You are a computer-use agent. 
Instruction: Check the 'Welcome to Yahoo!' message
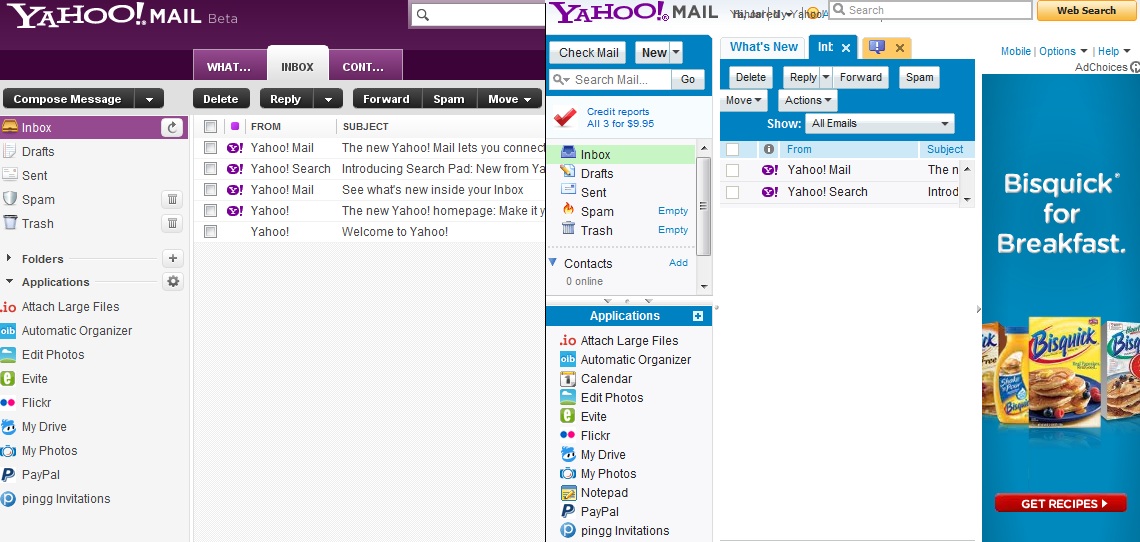click(210, 232)
